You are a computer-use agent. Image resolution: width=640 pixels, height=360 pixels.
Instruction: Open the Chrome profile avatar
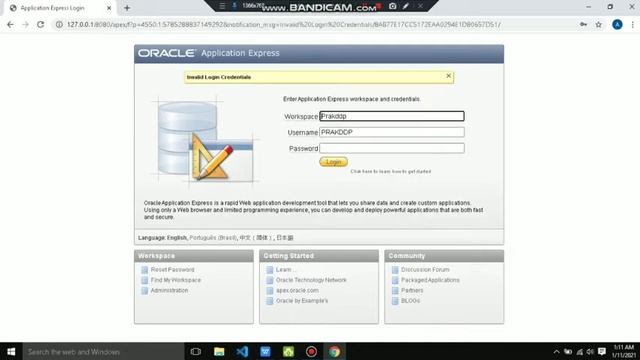coord(617,24)
